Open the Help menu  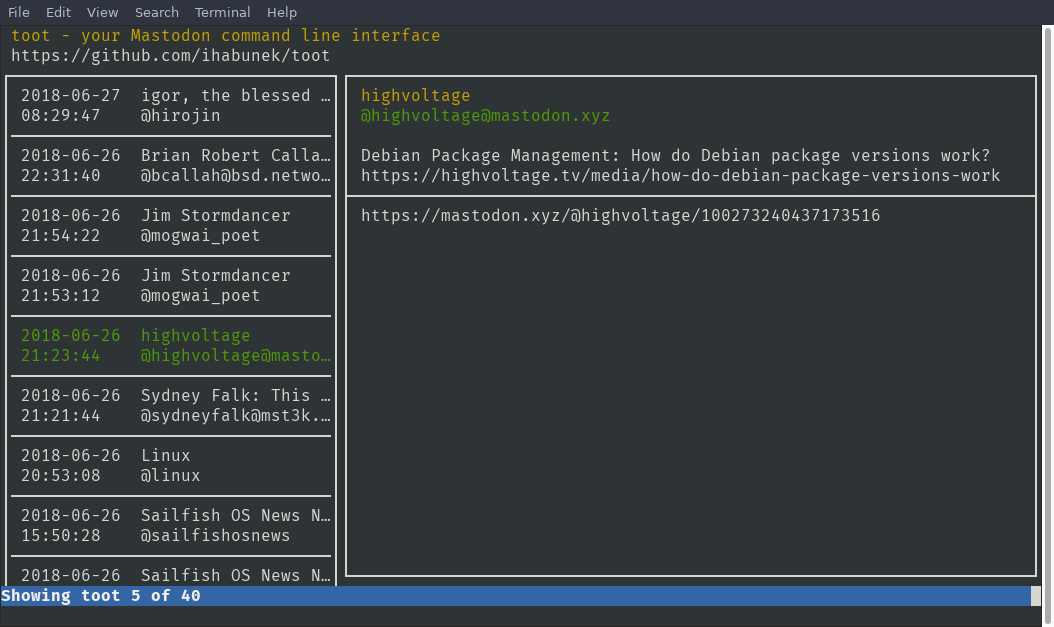tap(282, 12)
